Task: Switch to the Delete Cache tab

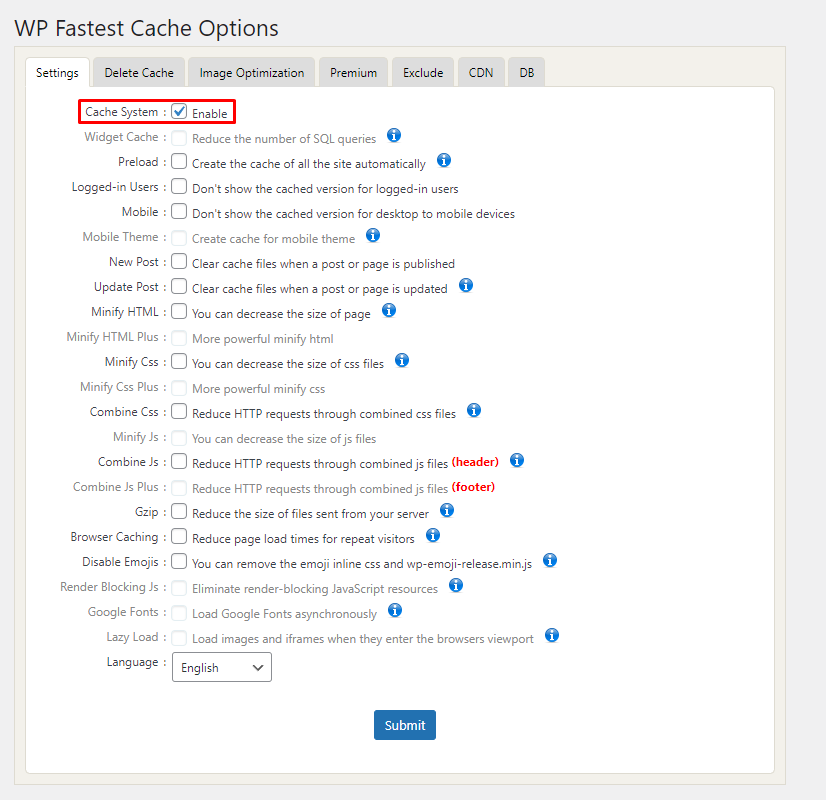Action: click(138, 72)
